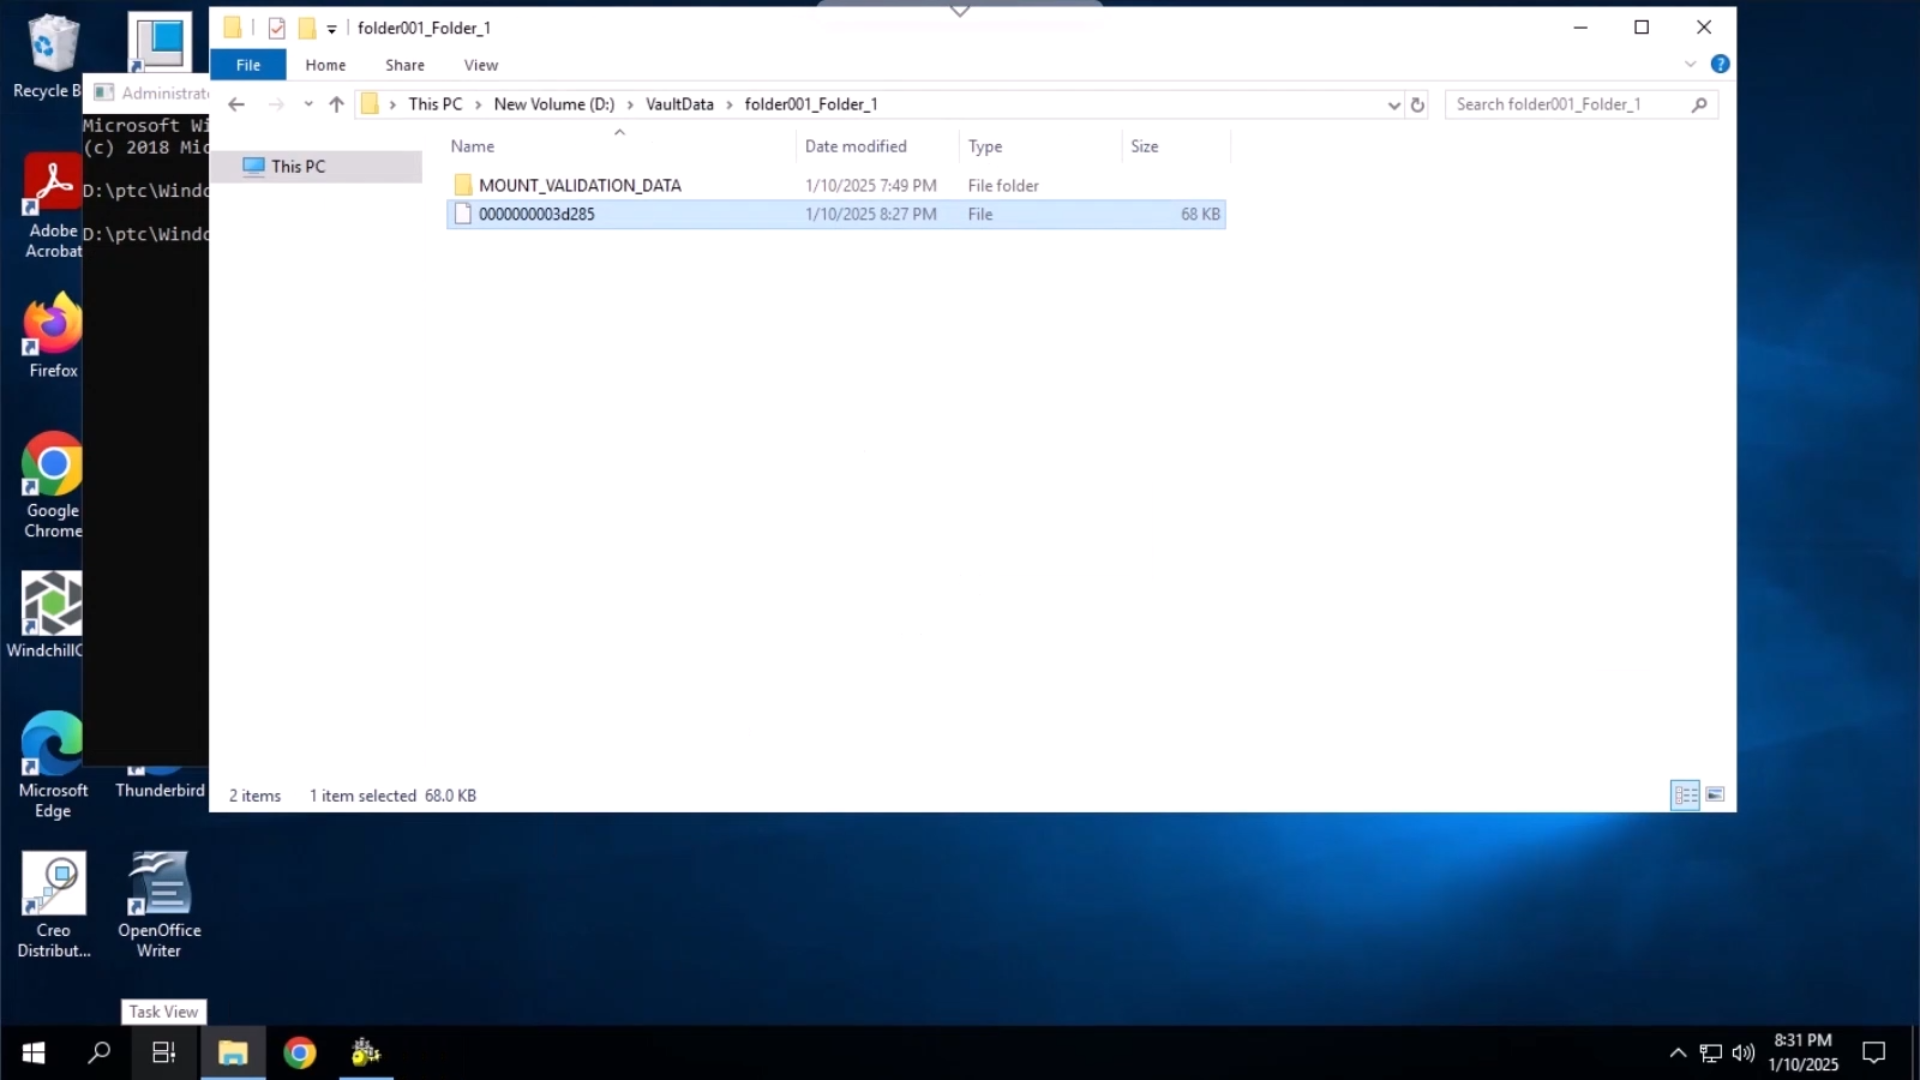Click the Back navigation arrow
Screen dimensions: 1920x1080
tap(236, 103)
